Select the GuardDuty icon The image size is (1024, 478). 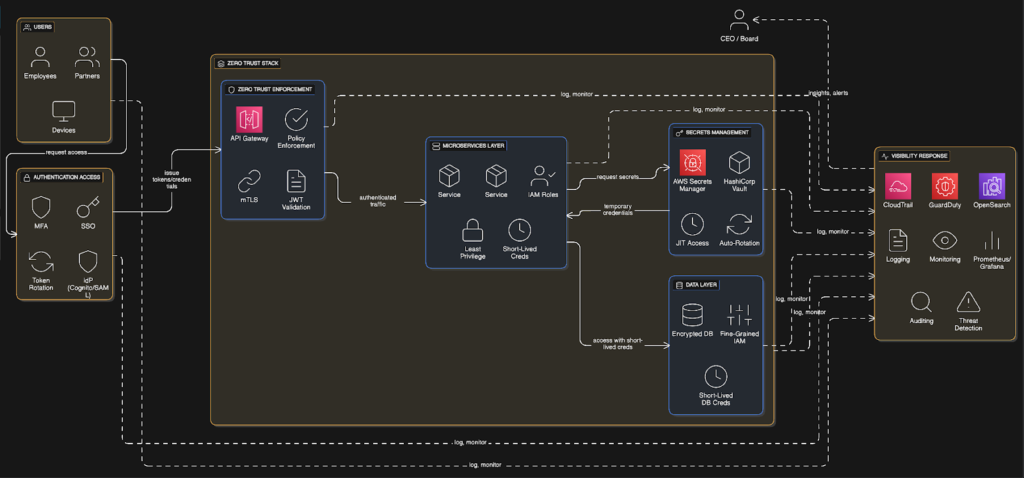click(x=945, y=185)
